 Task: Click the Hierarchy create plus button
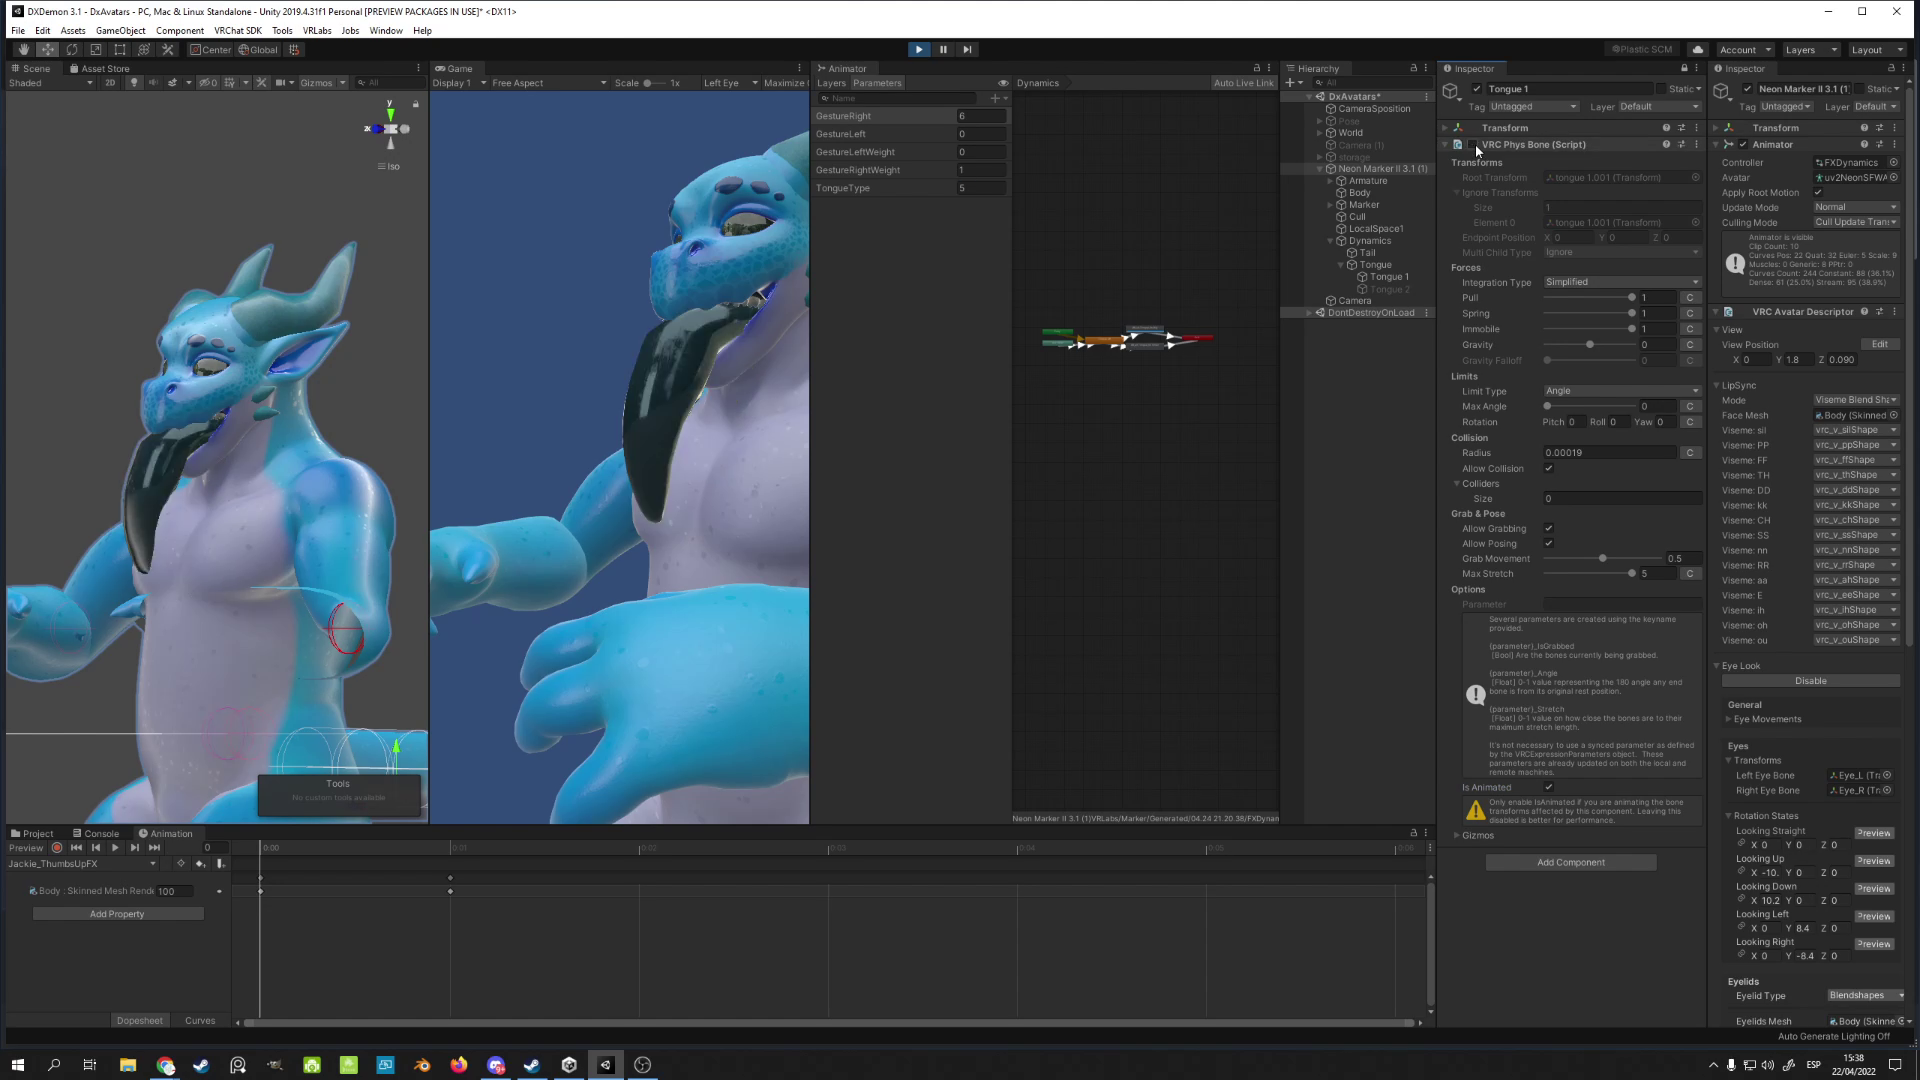[1293, 83]
